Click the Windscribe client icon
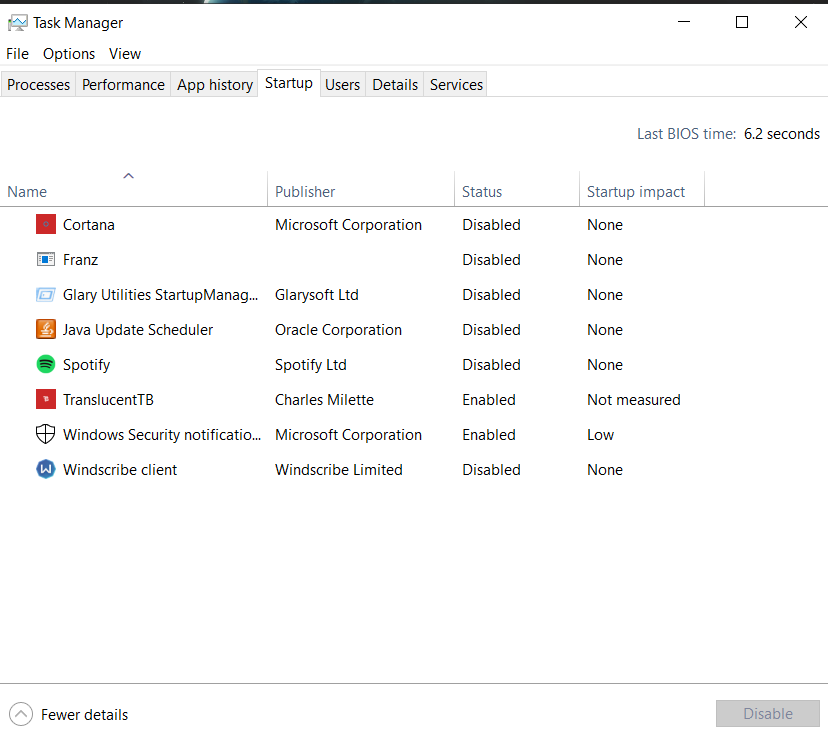Viewport: 828px width, 741px height. pyautogui.click(x=46, y=469)
